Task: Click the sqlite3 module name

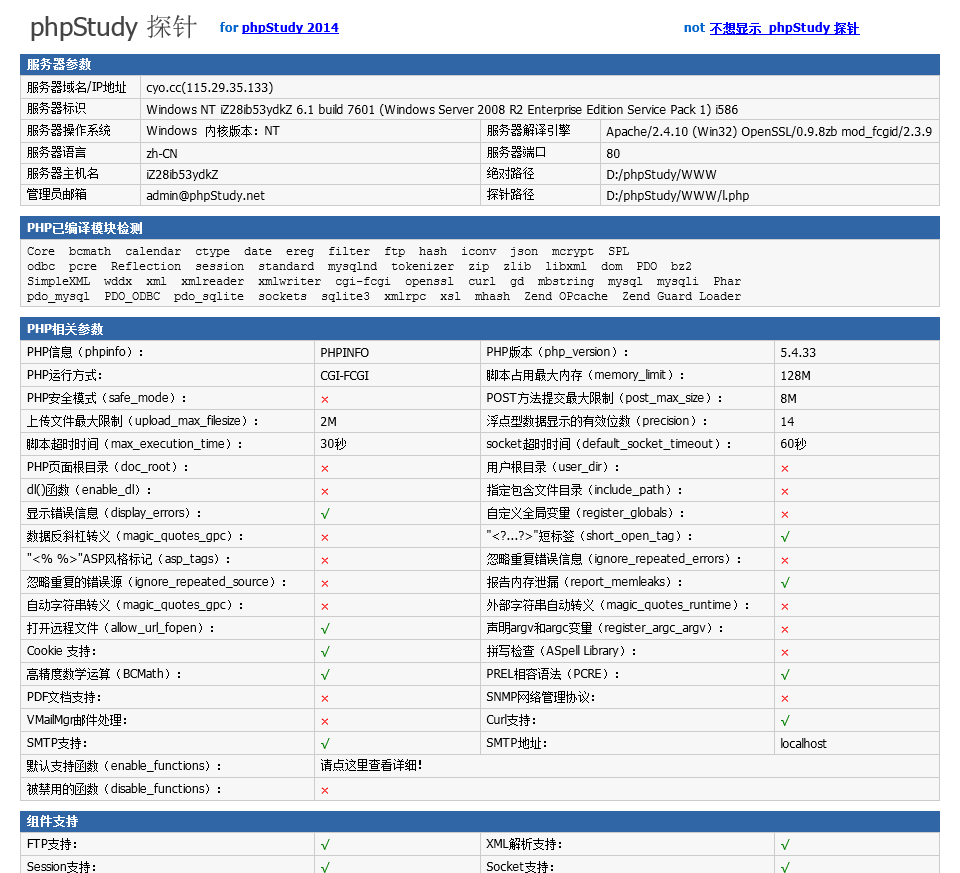Action: (x=345, y=297)
